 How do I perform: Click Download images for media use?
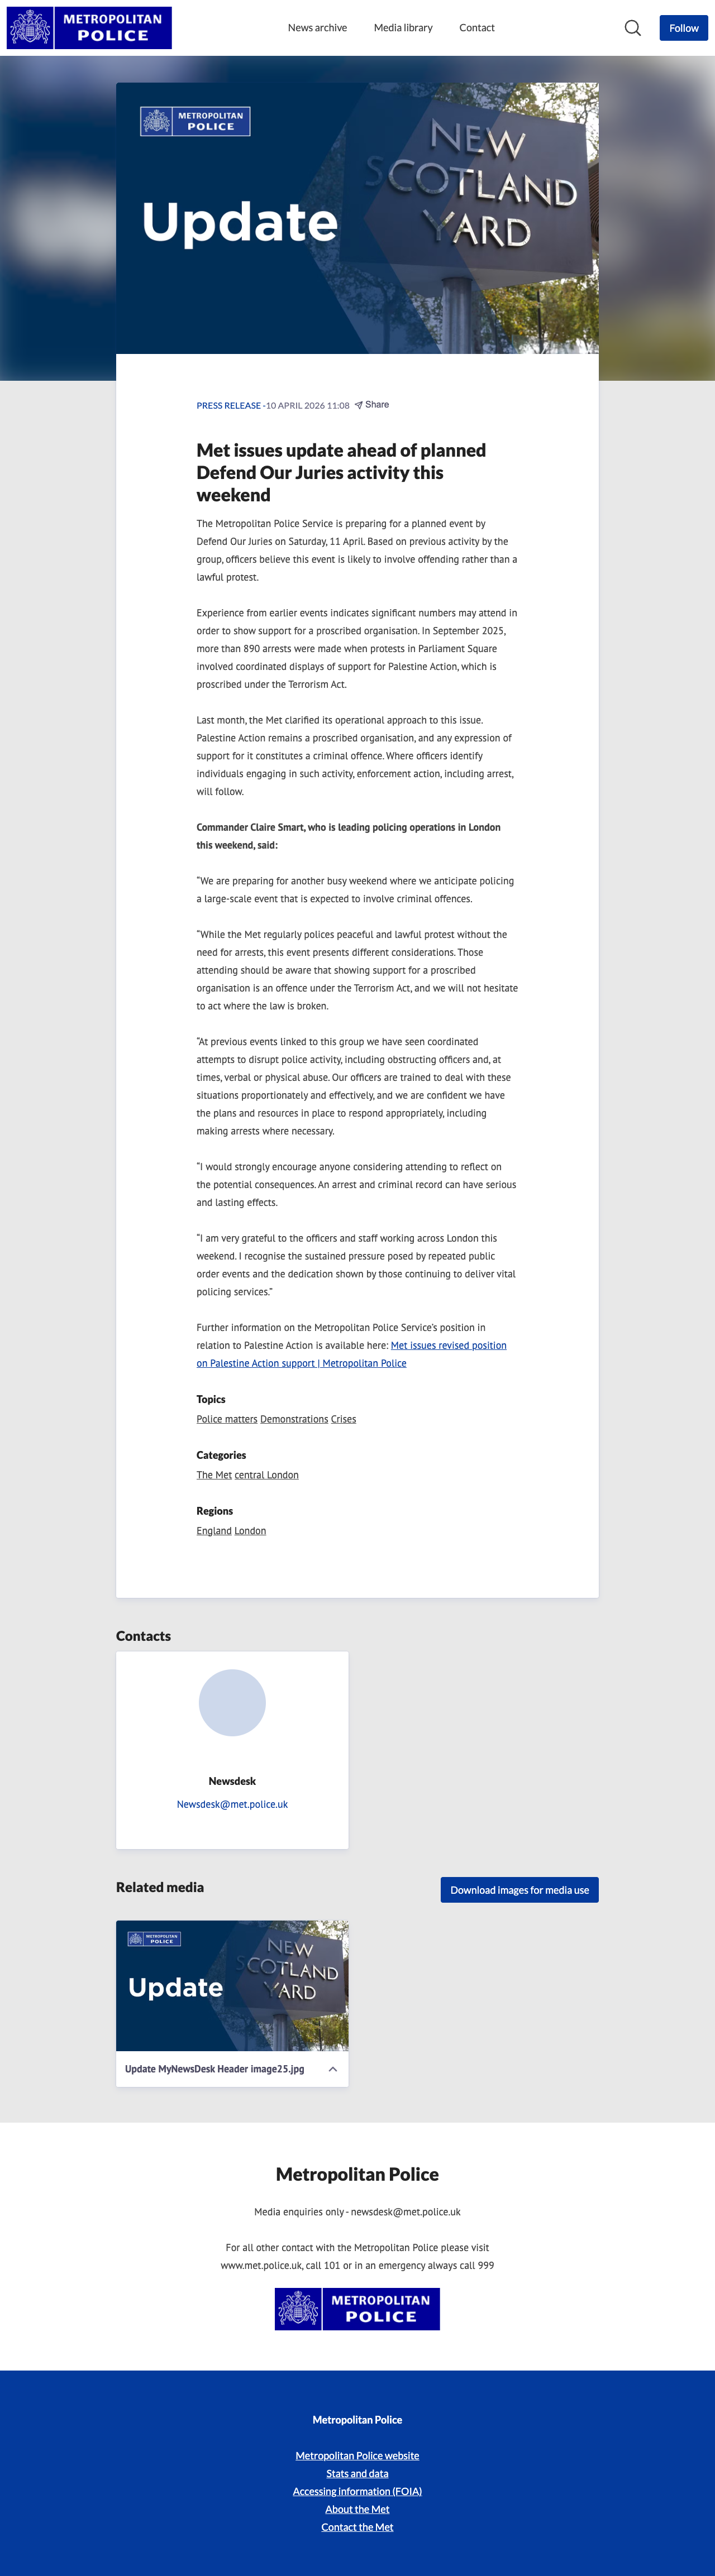point(519,1890)
